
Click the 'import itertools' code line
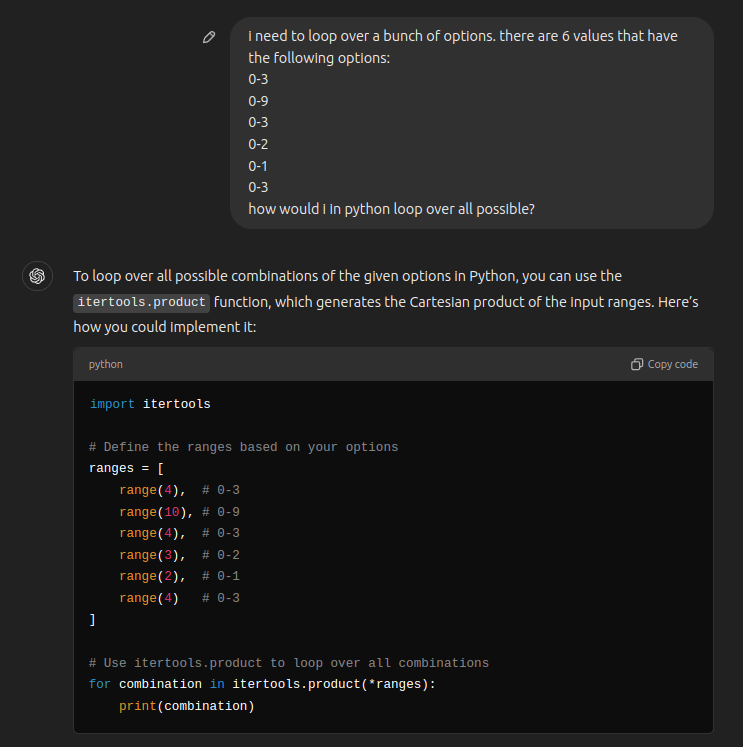(150, 404)
